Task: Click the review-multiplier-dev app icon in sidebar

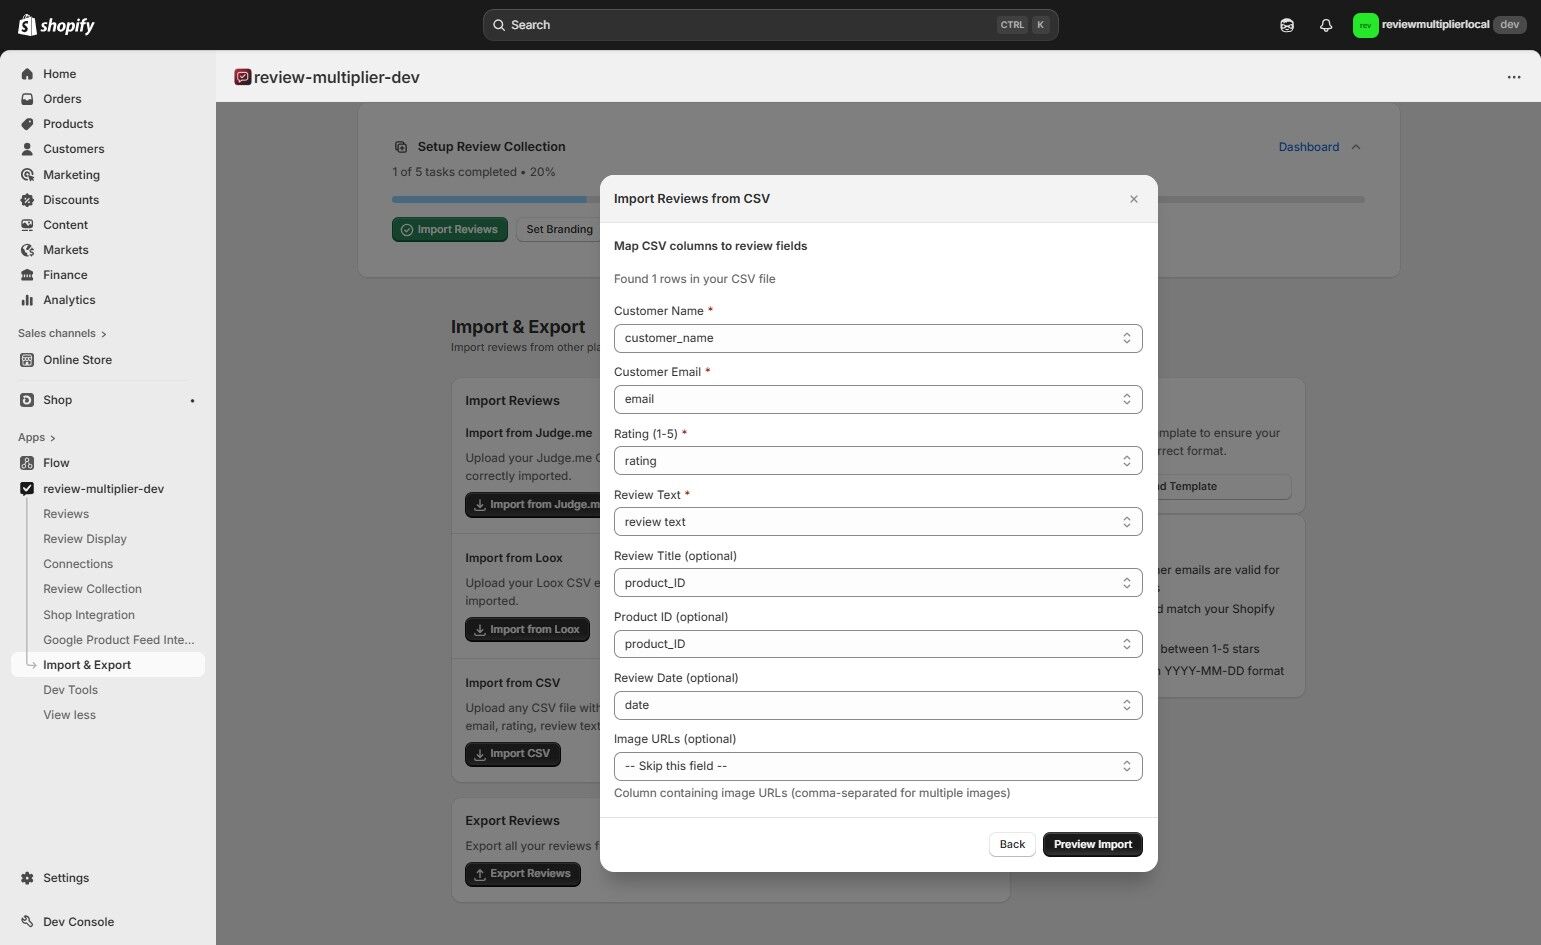Action: point(27,489)
